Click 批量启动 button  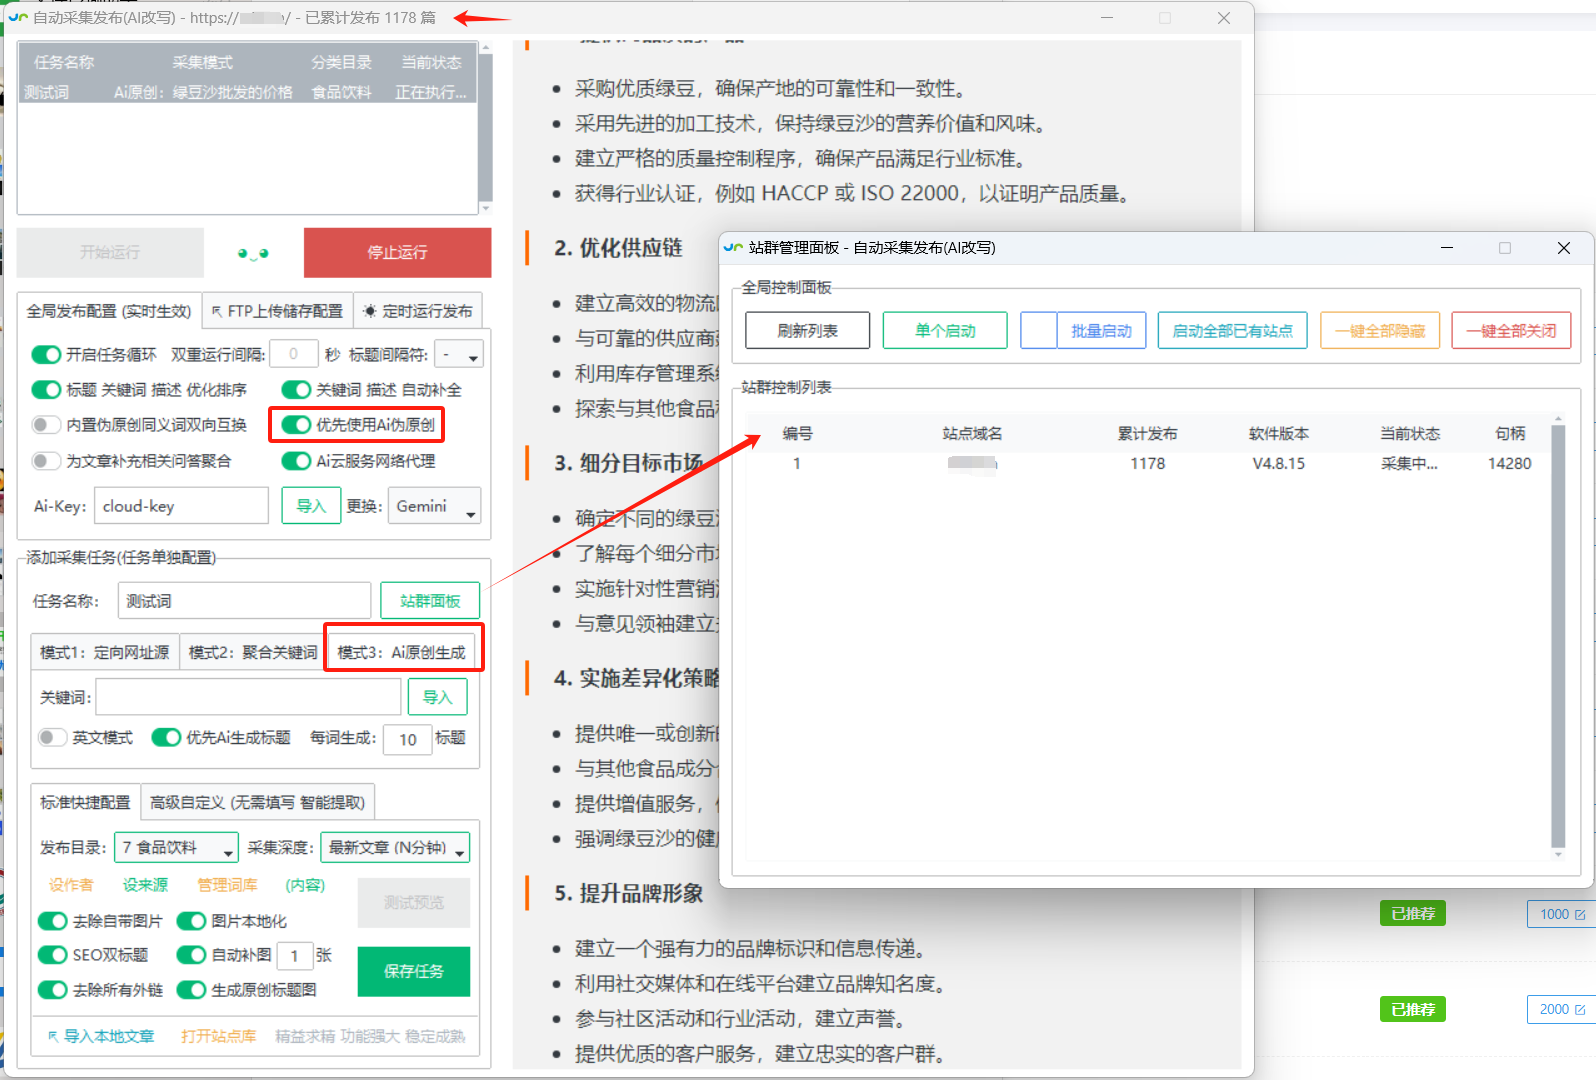[x=1101, y=331]
